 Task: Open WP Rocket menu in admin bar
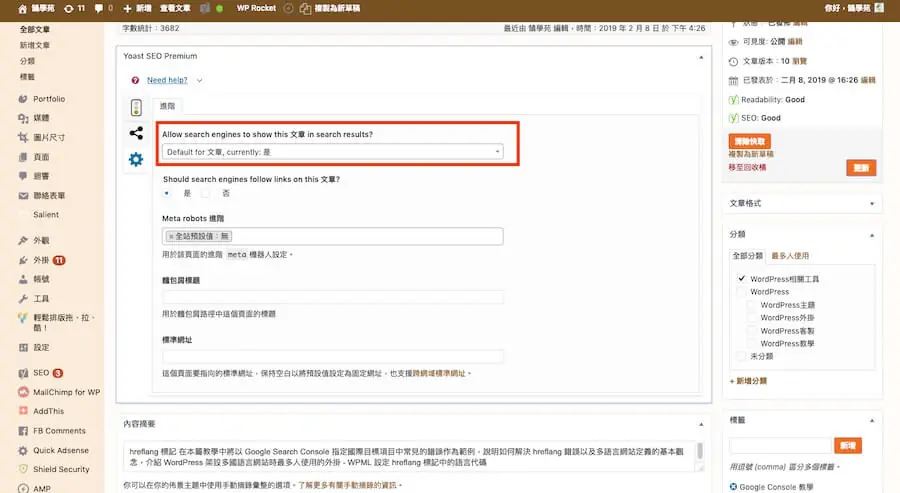[256, 8]
